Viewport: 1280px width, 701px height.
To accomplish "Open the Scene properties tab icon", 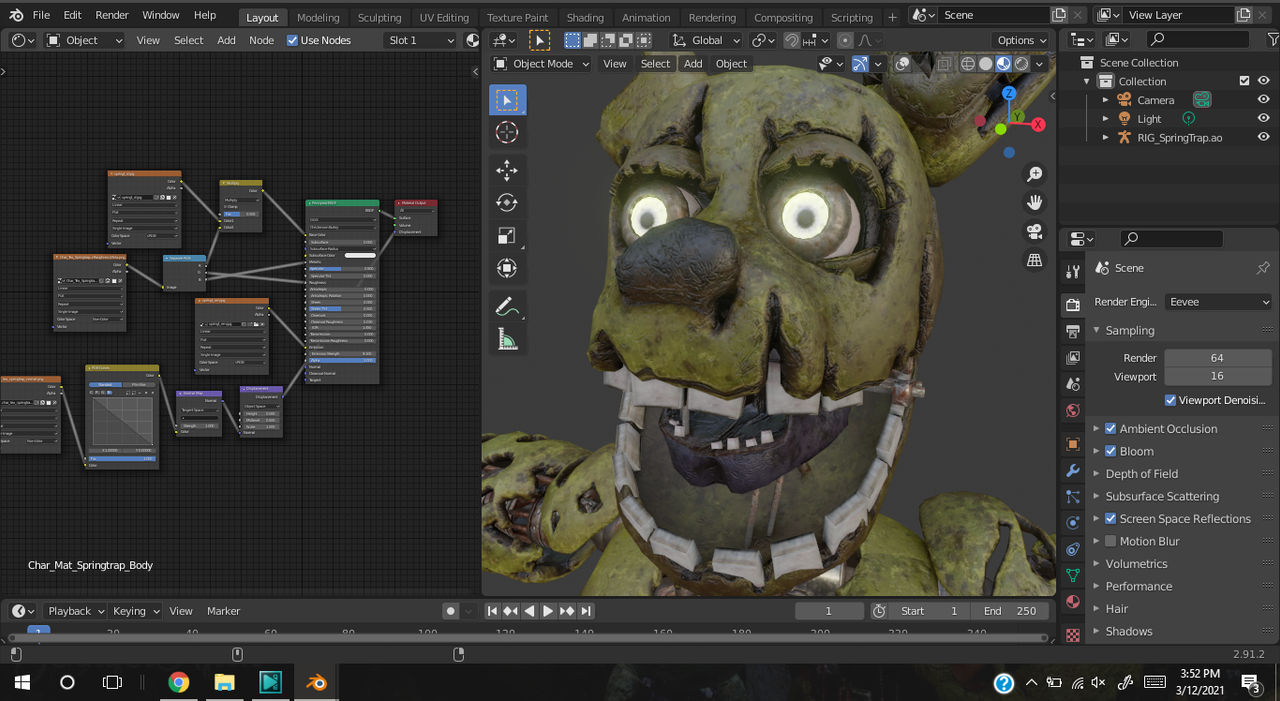I will 1073,384.
